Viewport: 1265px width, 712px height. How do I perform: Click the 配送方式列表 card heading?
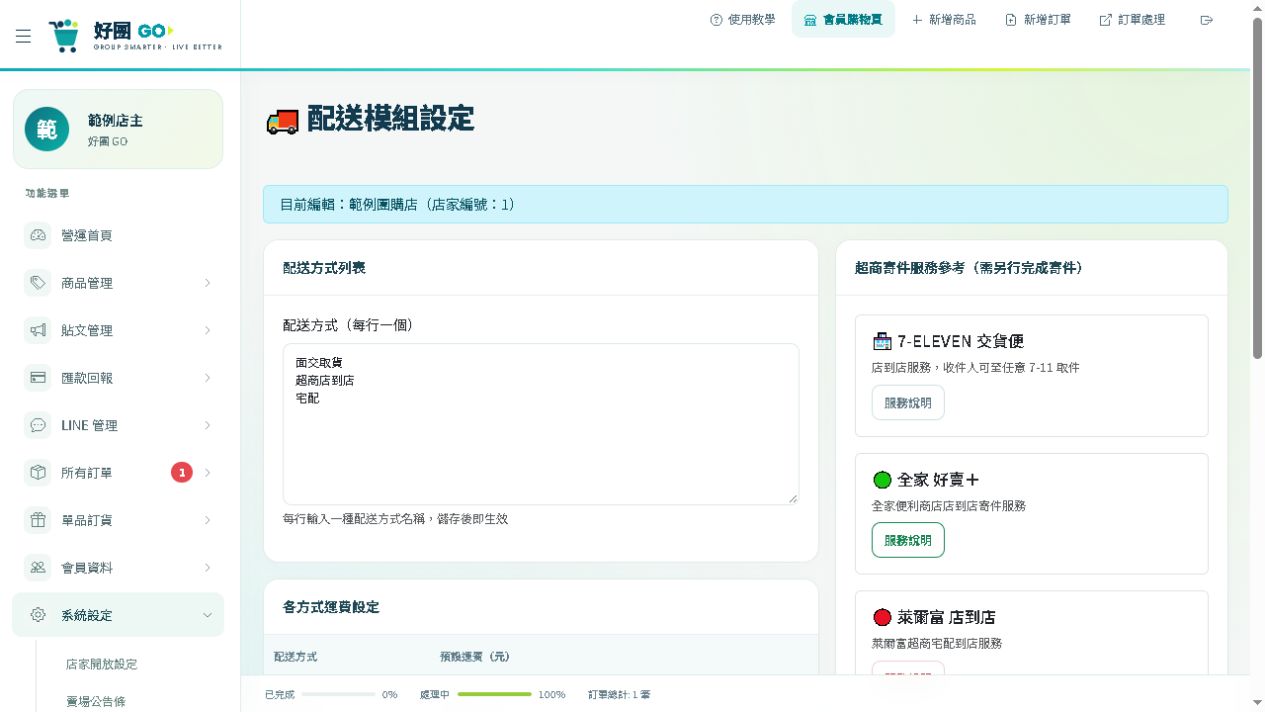(x=324, y=268)
